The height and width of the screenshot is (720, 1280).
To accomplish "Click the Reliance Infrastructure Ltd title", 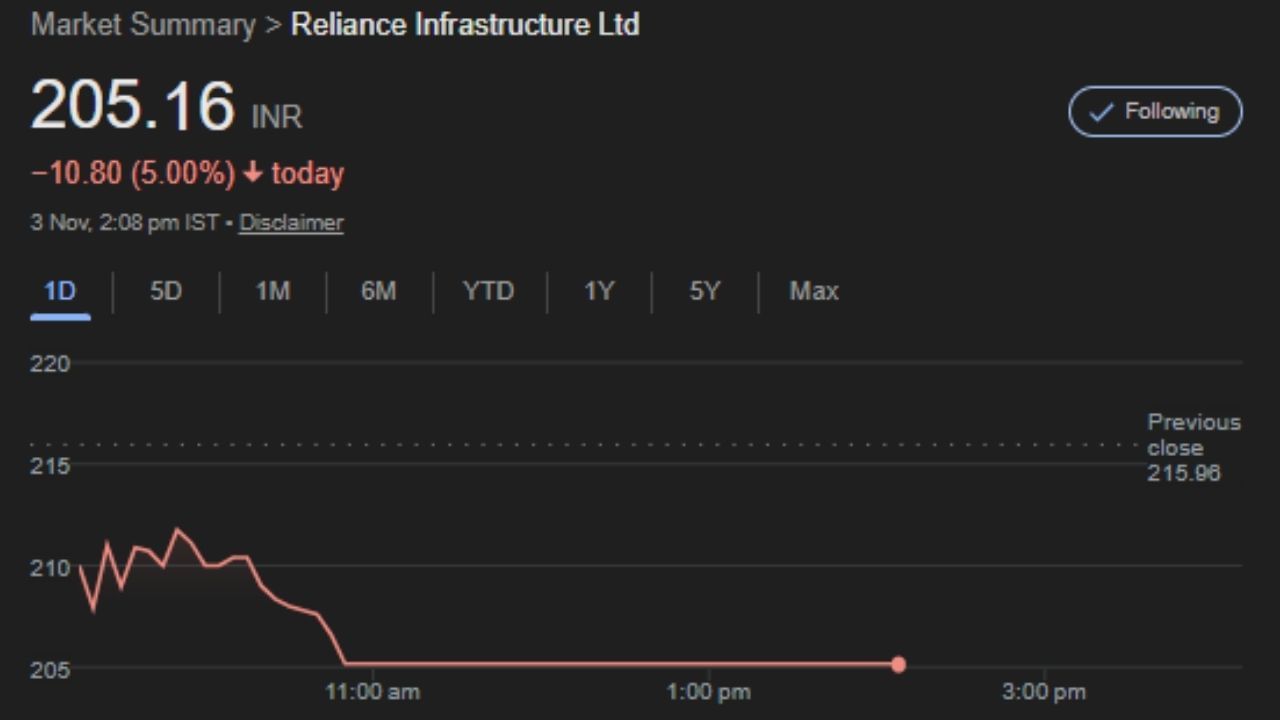I will click(465, 25).
